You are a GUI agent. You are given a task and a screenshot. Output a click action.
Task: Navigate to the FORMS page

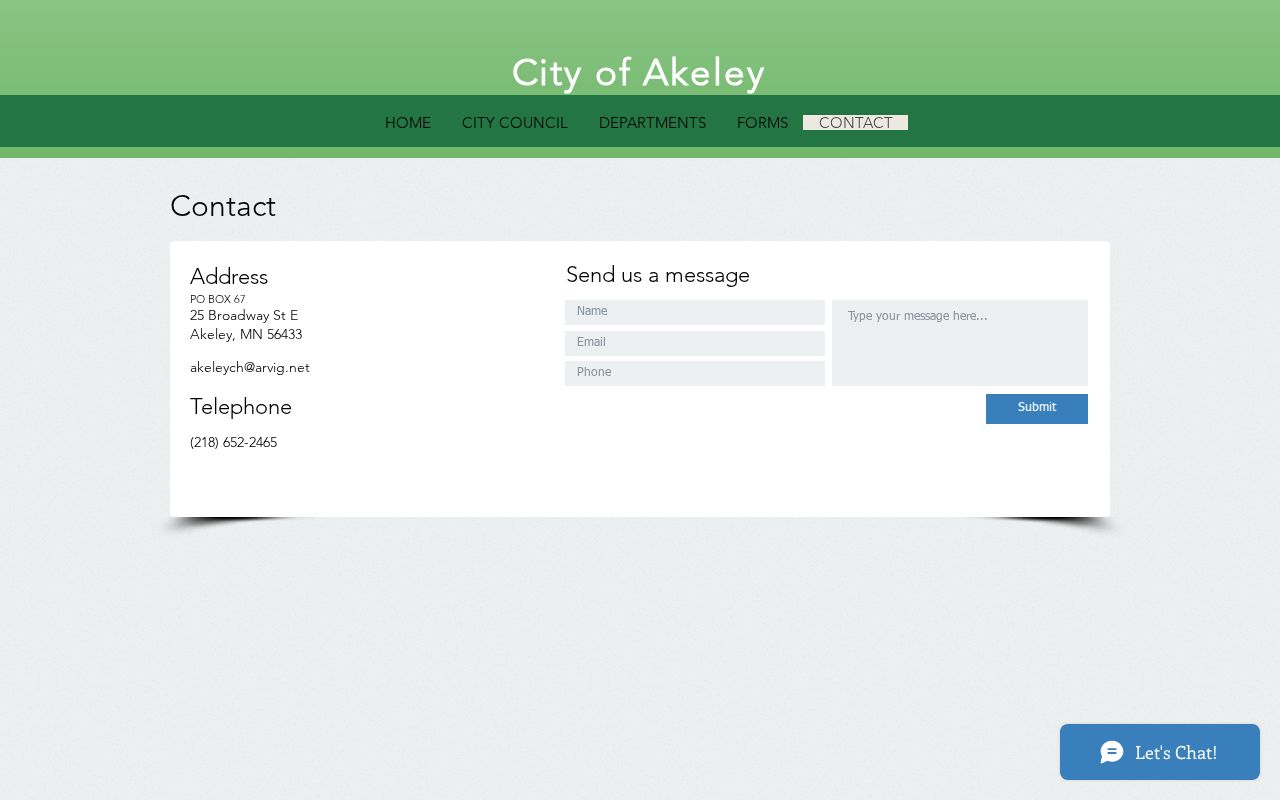(762, 123)
